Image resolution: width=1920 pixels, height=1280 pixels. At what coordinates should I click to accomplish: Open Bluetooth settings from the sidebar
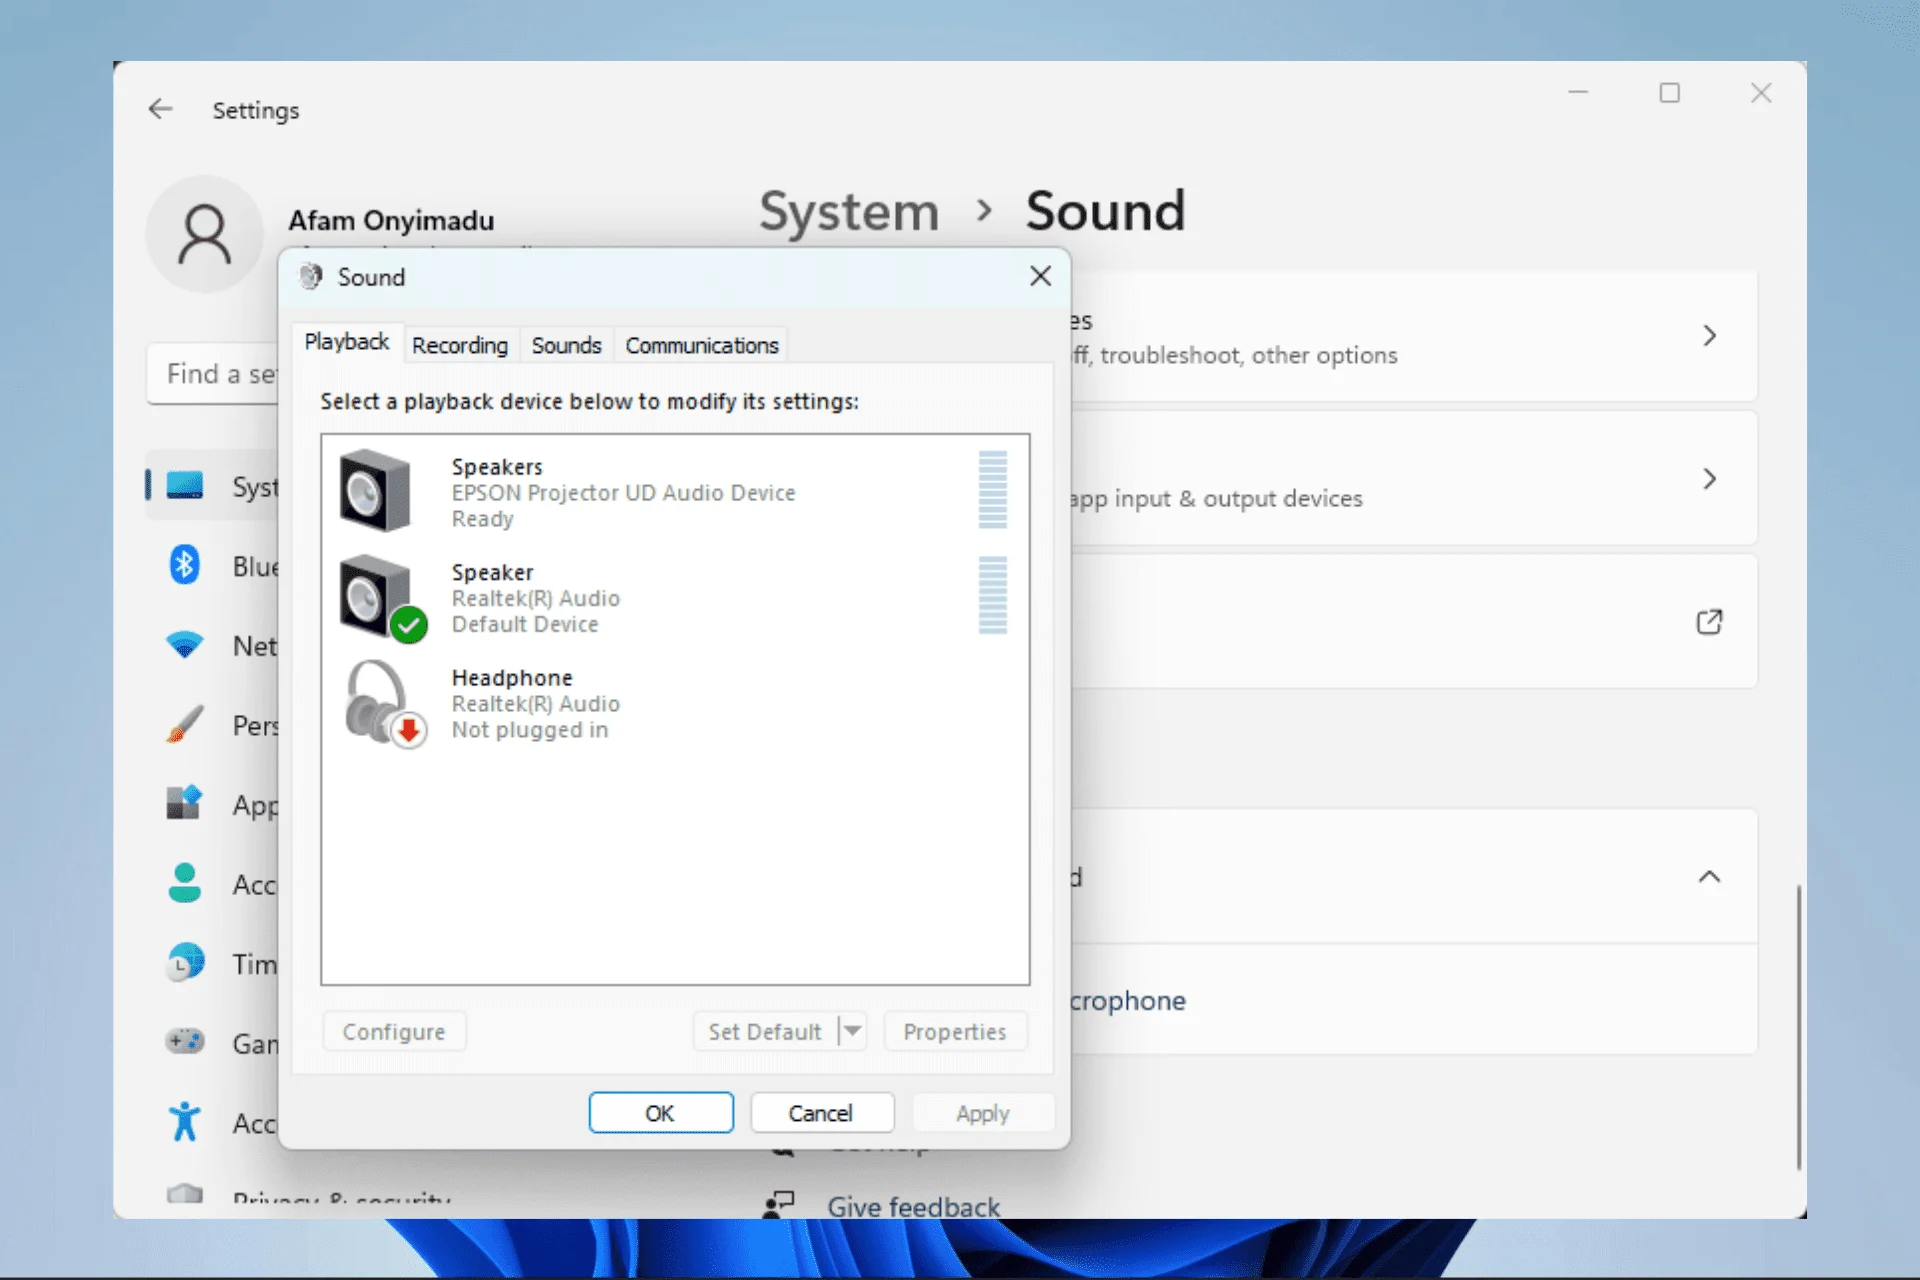(x=184, y=564)
